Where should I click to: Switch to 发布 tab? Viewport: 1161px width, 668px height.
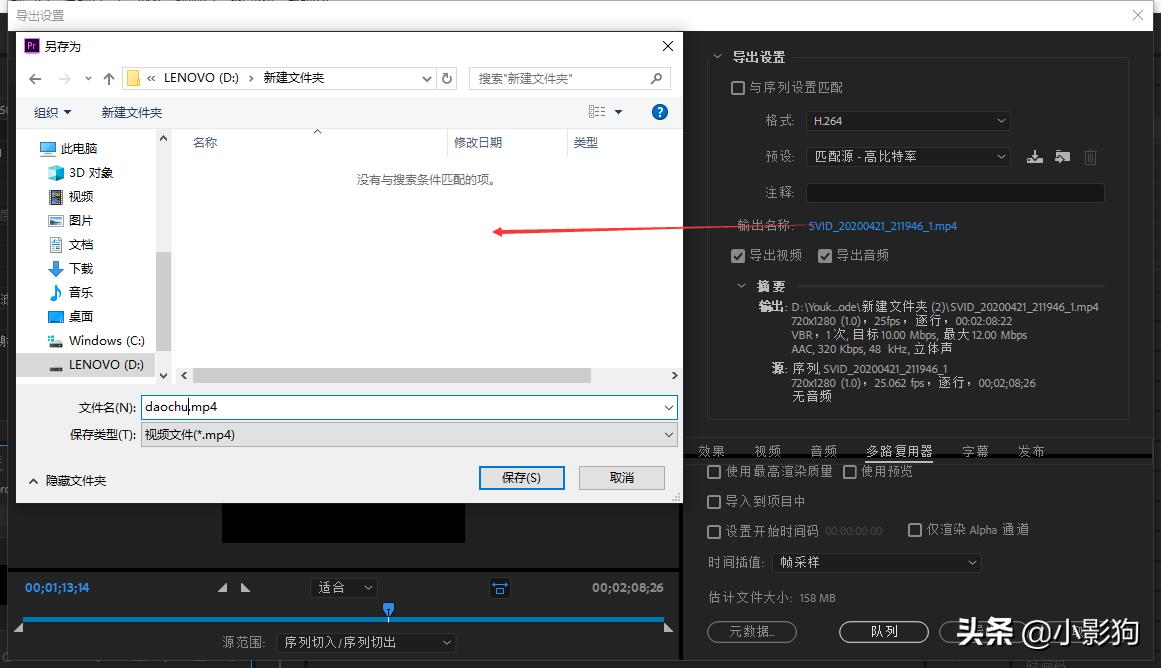[x=1031, y=451]
